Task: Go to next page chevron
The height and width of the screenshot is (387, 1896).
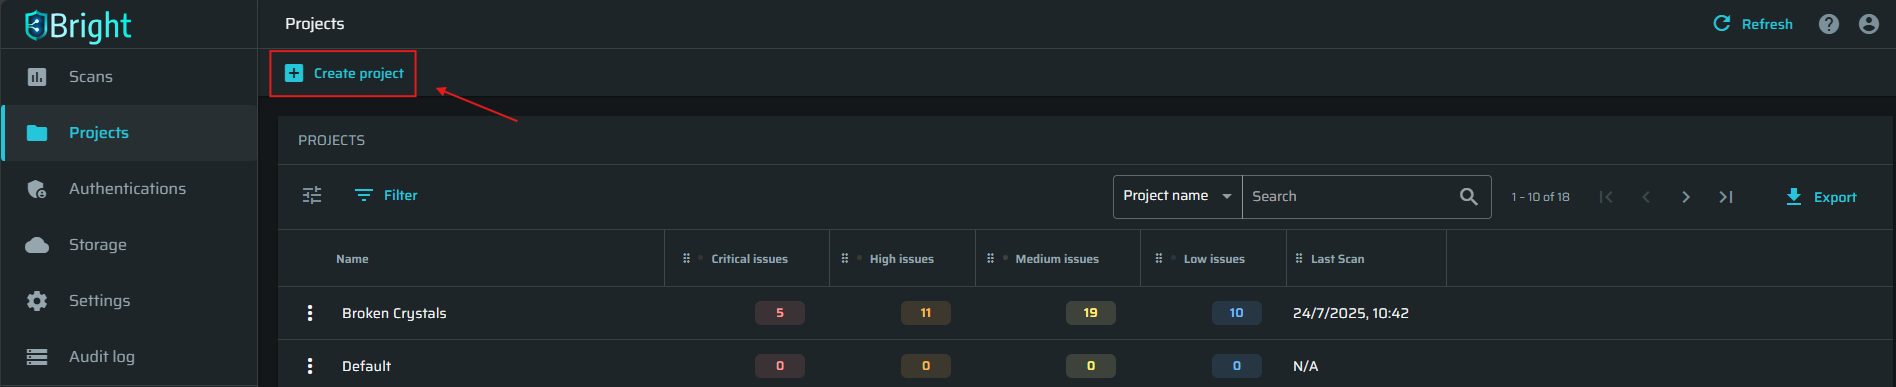Action: coord(1686,197)
